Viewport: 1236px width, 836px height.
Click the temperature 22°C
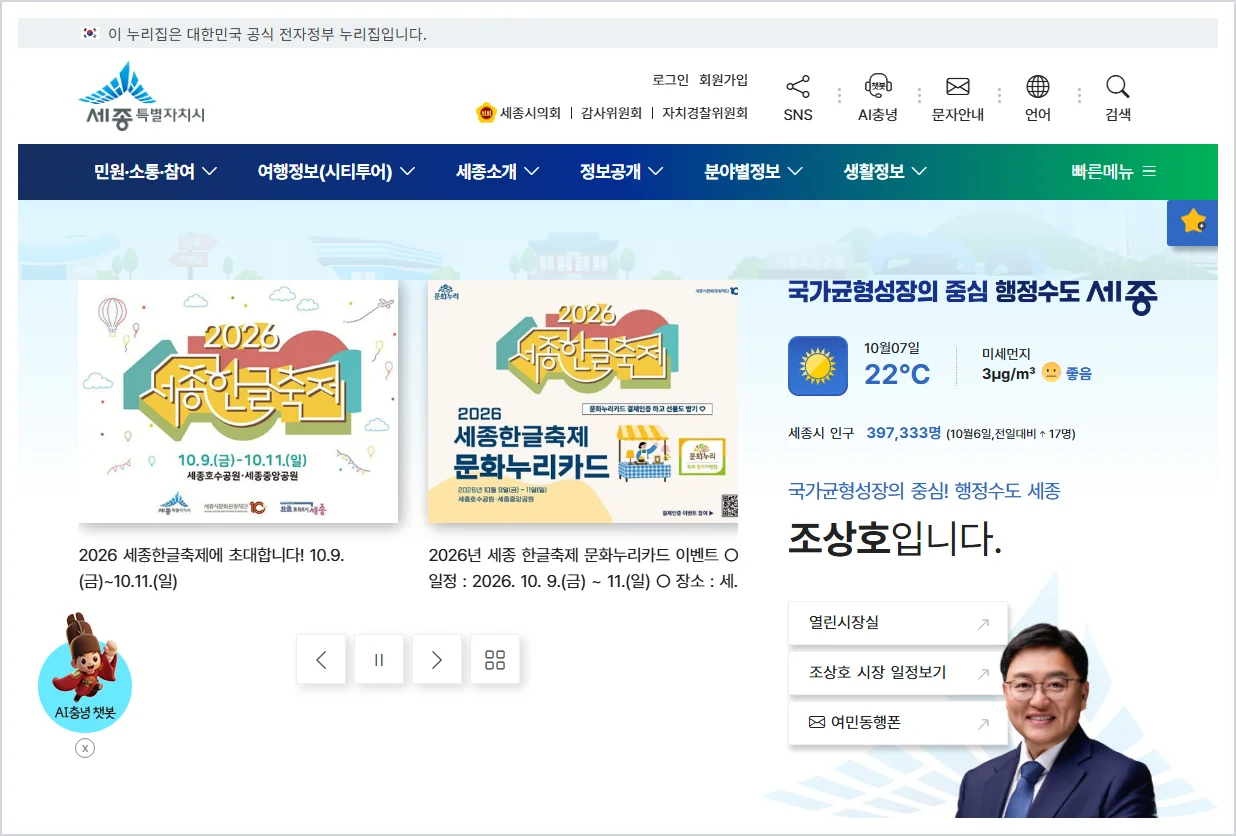(x=897, y=375)
